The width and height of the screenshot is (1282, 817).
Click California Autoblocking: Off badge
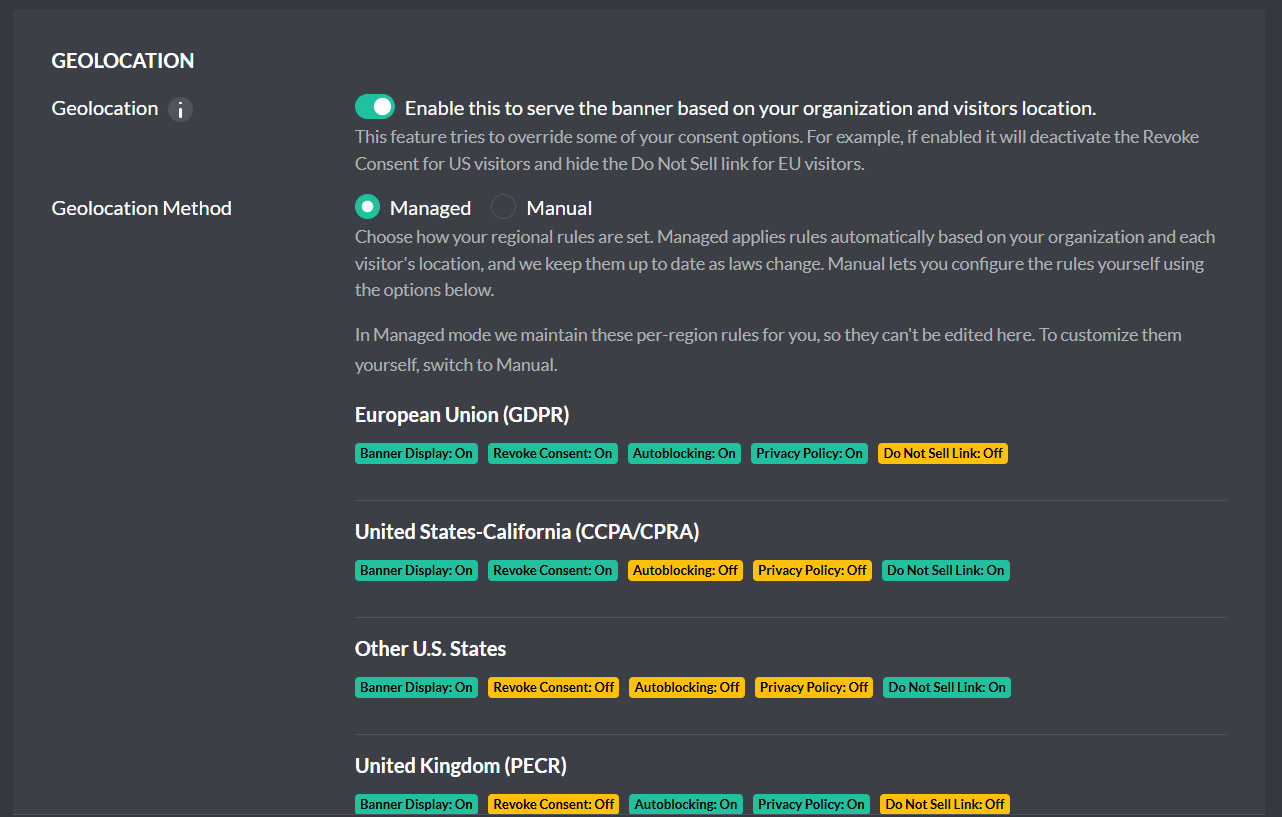685,570
